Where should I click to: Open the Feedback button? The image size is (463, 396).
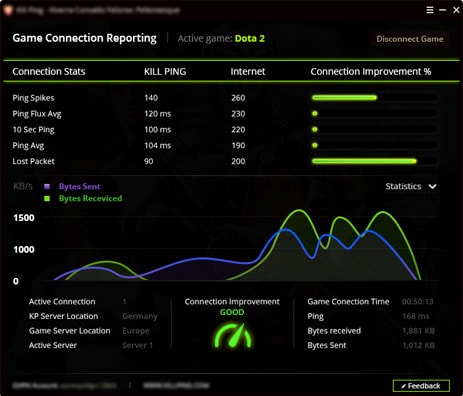click(x=421, y=386)
